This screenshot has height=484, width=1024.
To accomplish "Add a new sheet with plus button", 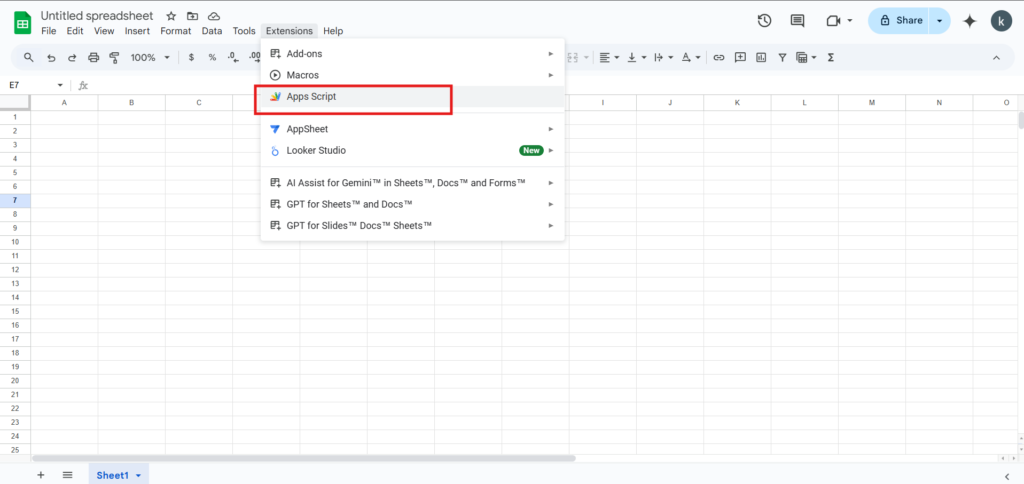I will (40, 476).
